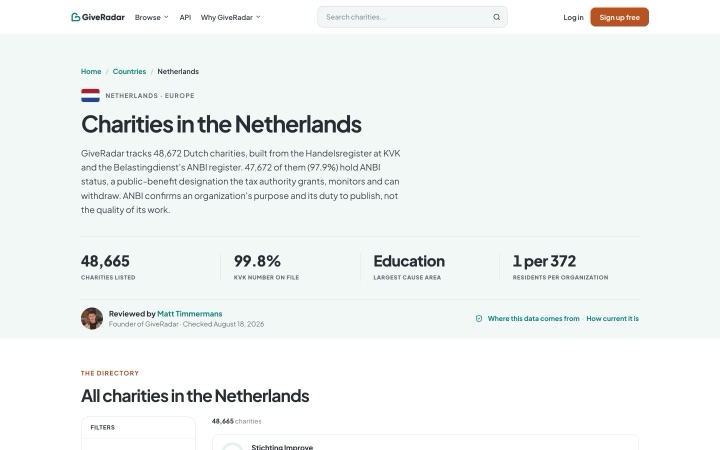
Task: Expand the Browse dropdown menu
Action: pyautogui.click(x=152, y=17)
